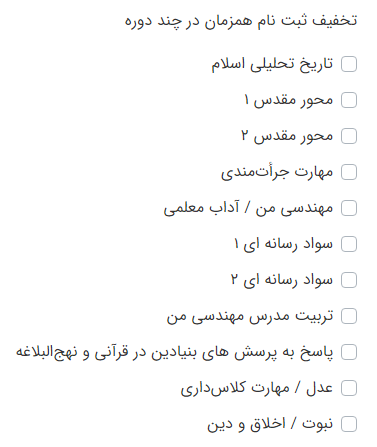
Task: Click the مهندسی من / آداب معلمی label text
Action: (248, 208)
